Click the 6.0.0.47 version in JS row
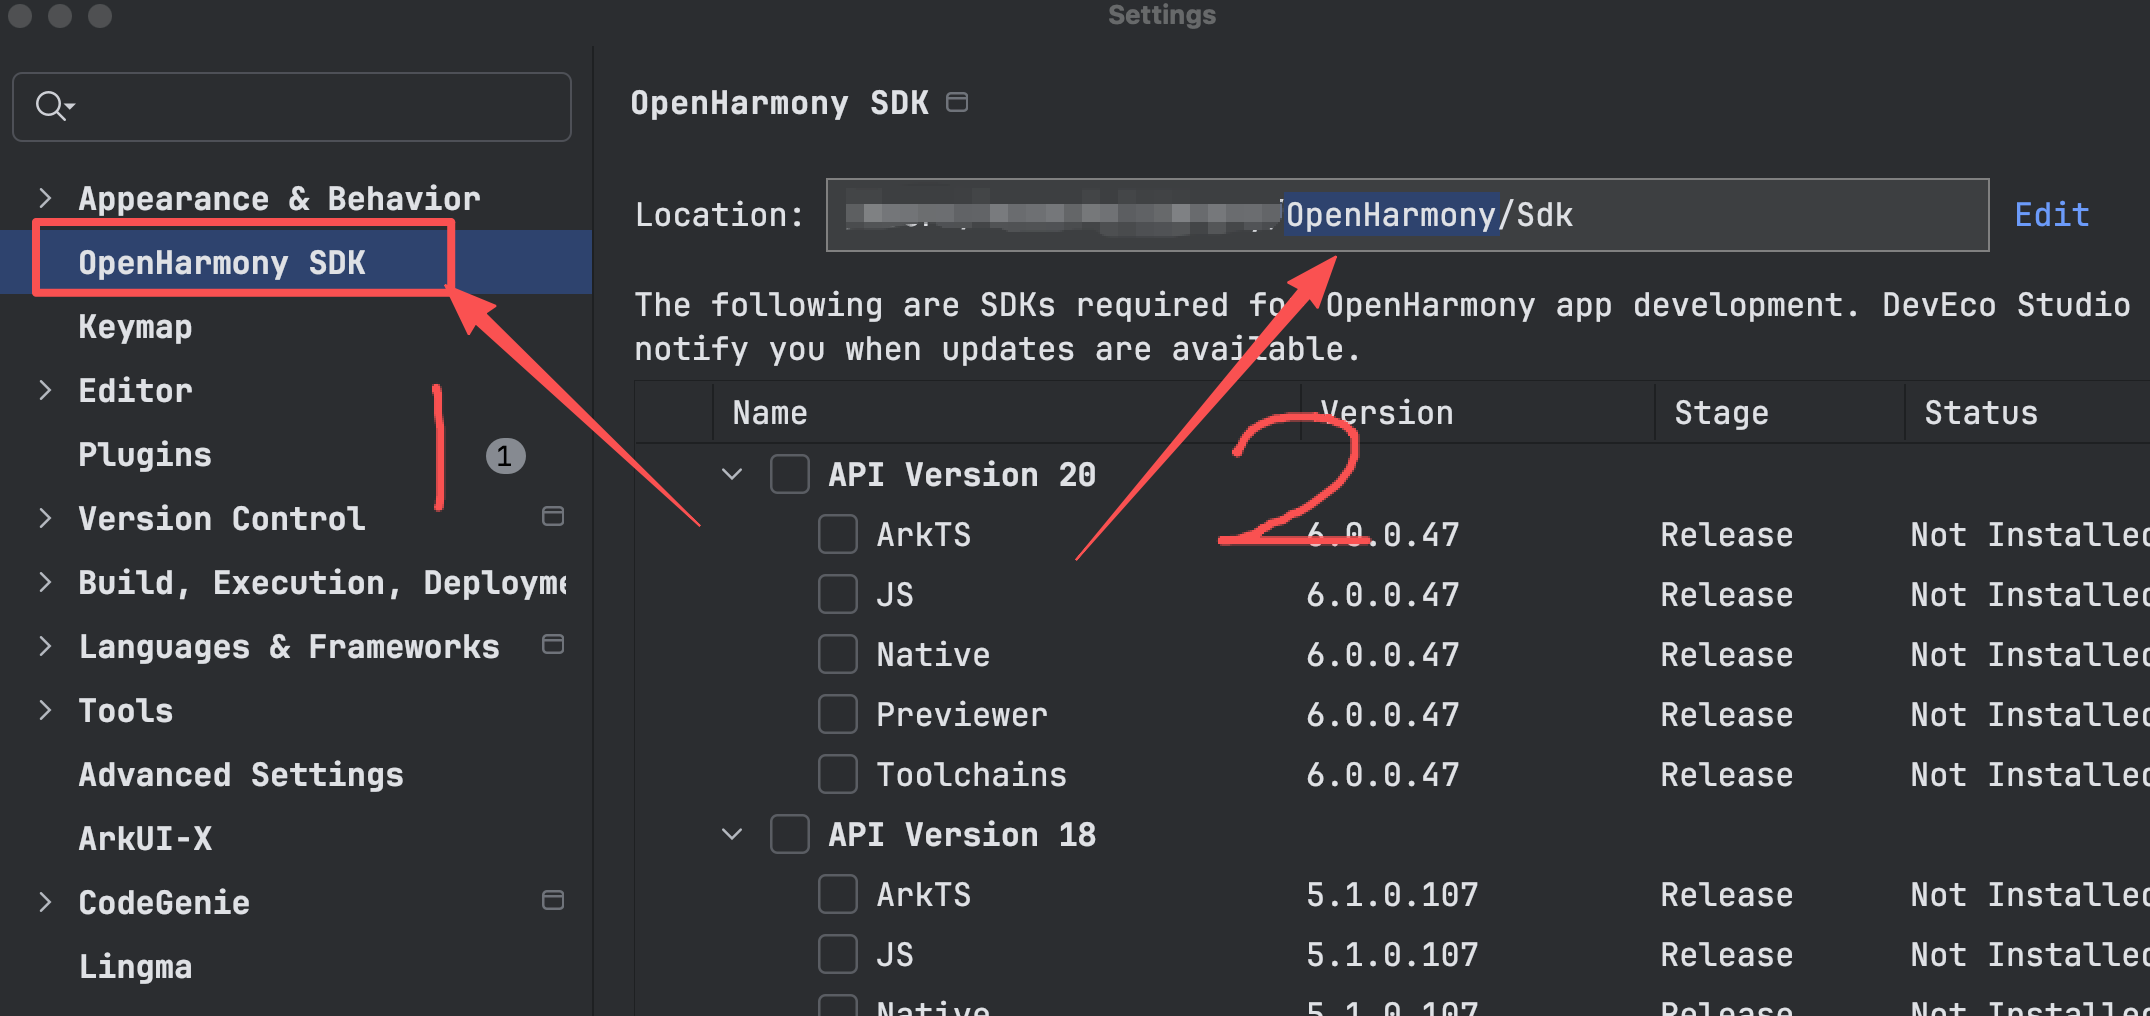Viewport: 2150px width, 1016px height. pyautogui.click(x=1383, y=594)
